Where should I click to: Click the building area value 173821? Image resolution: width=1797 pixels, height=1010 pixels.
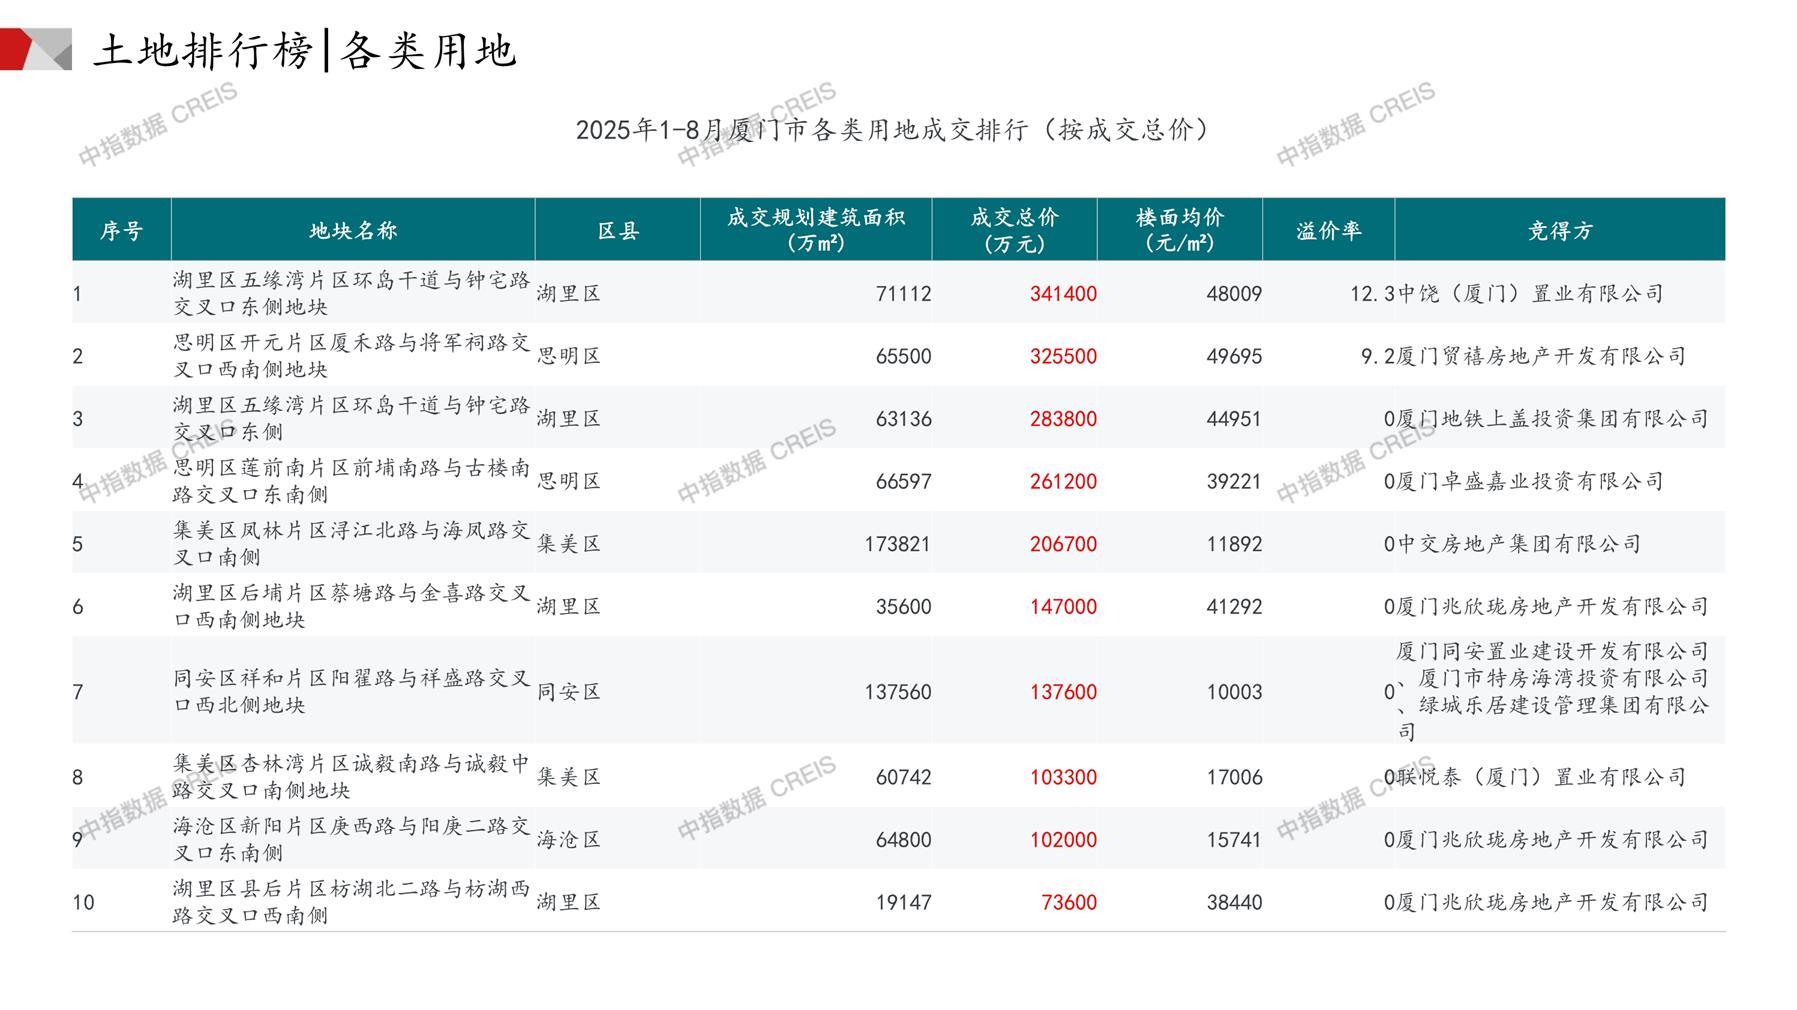pyautogui.click(x=897, y=545)
